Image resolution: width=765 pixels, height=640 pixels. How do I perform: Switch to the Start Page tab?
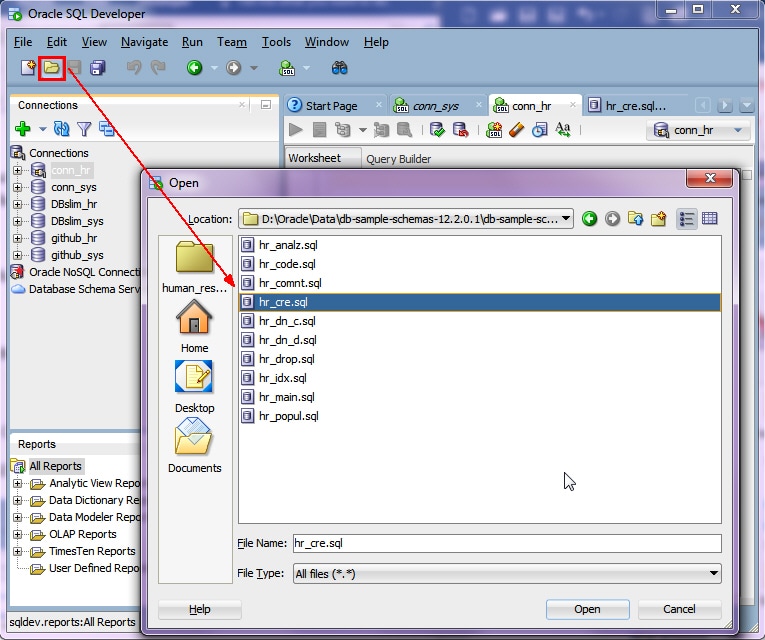(x=331, y=106)
